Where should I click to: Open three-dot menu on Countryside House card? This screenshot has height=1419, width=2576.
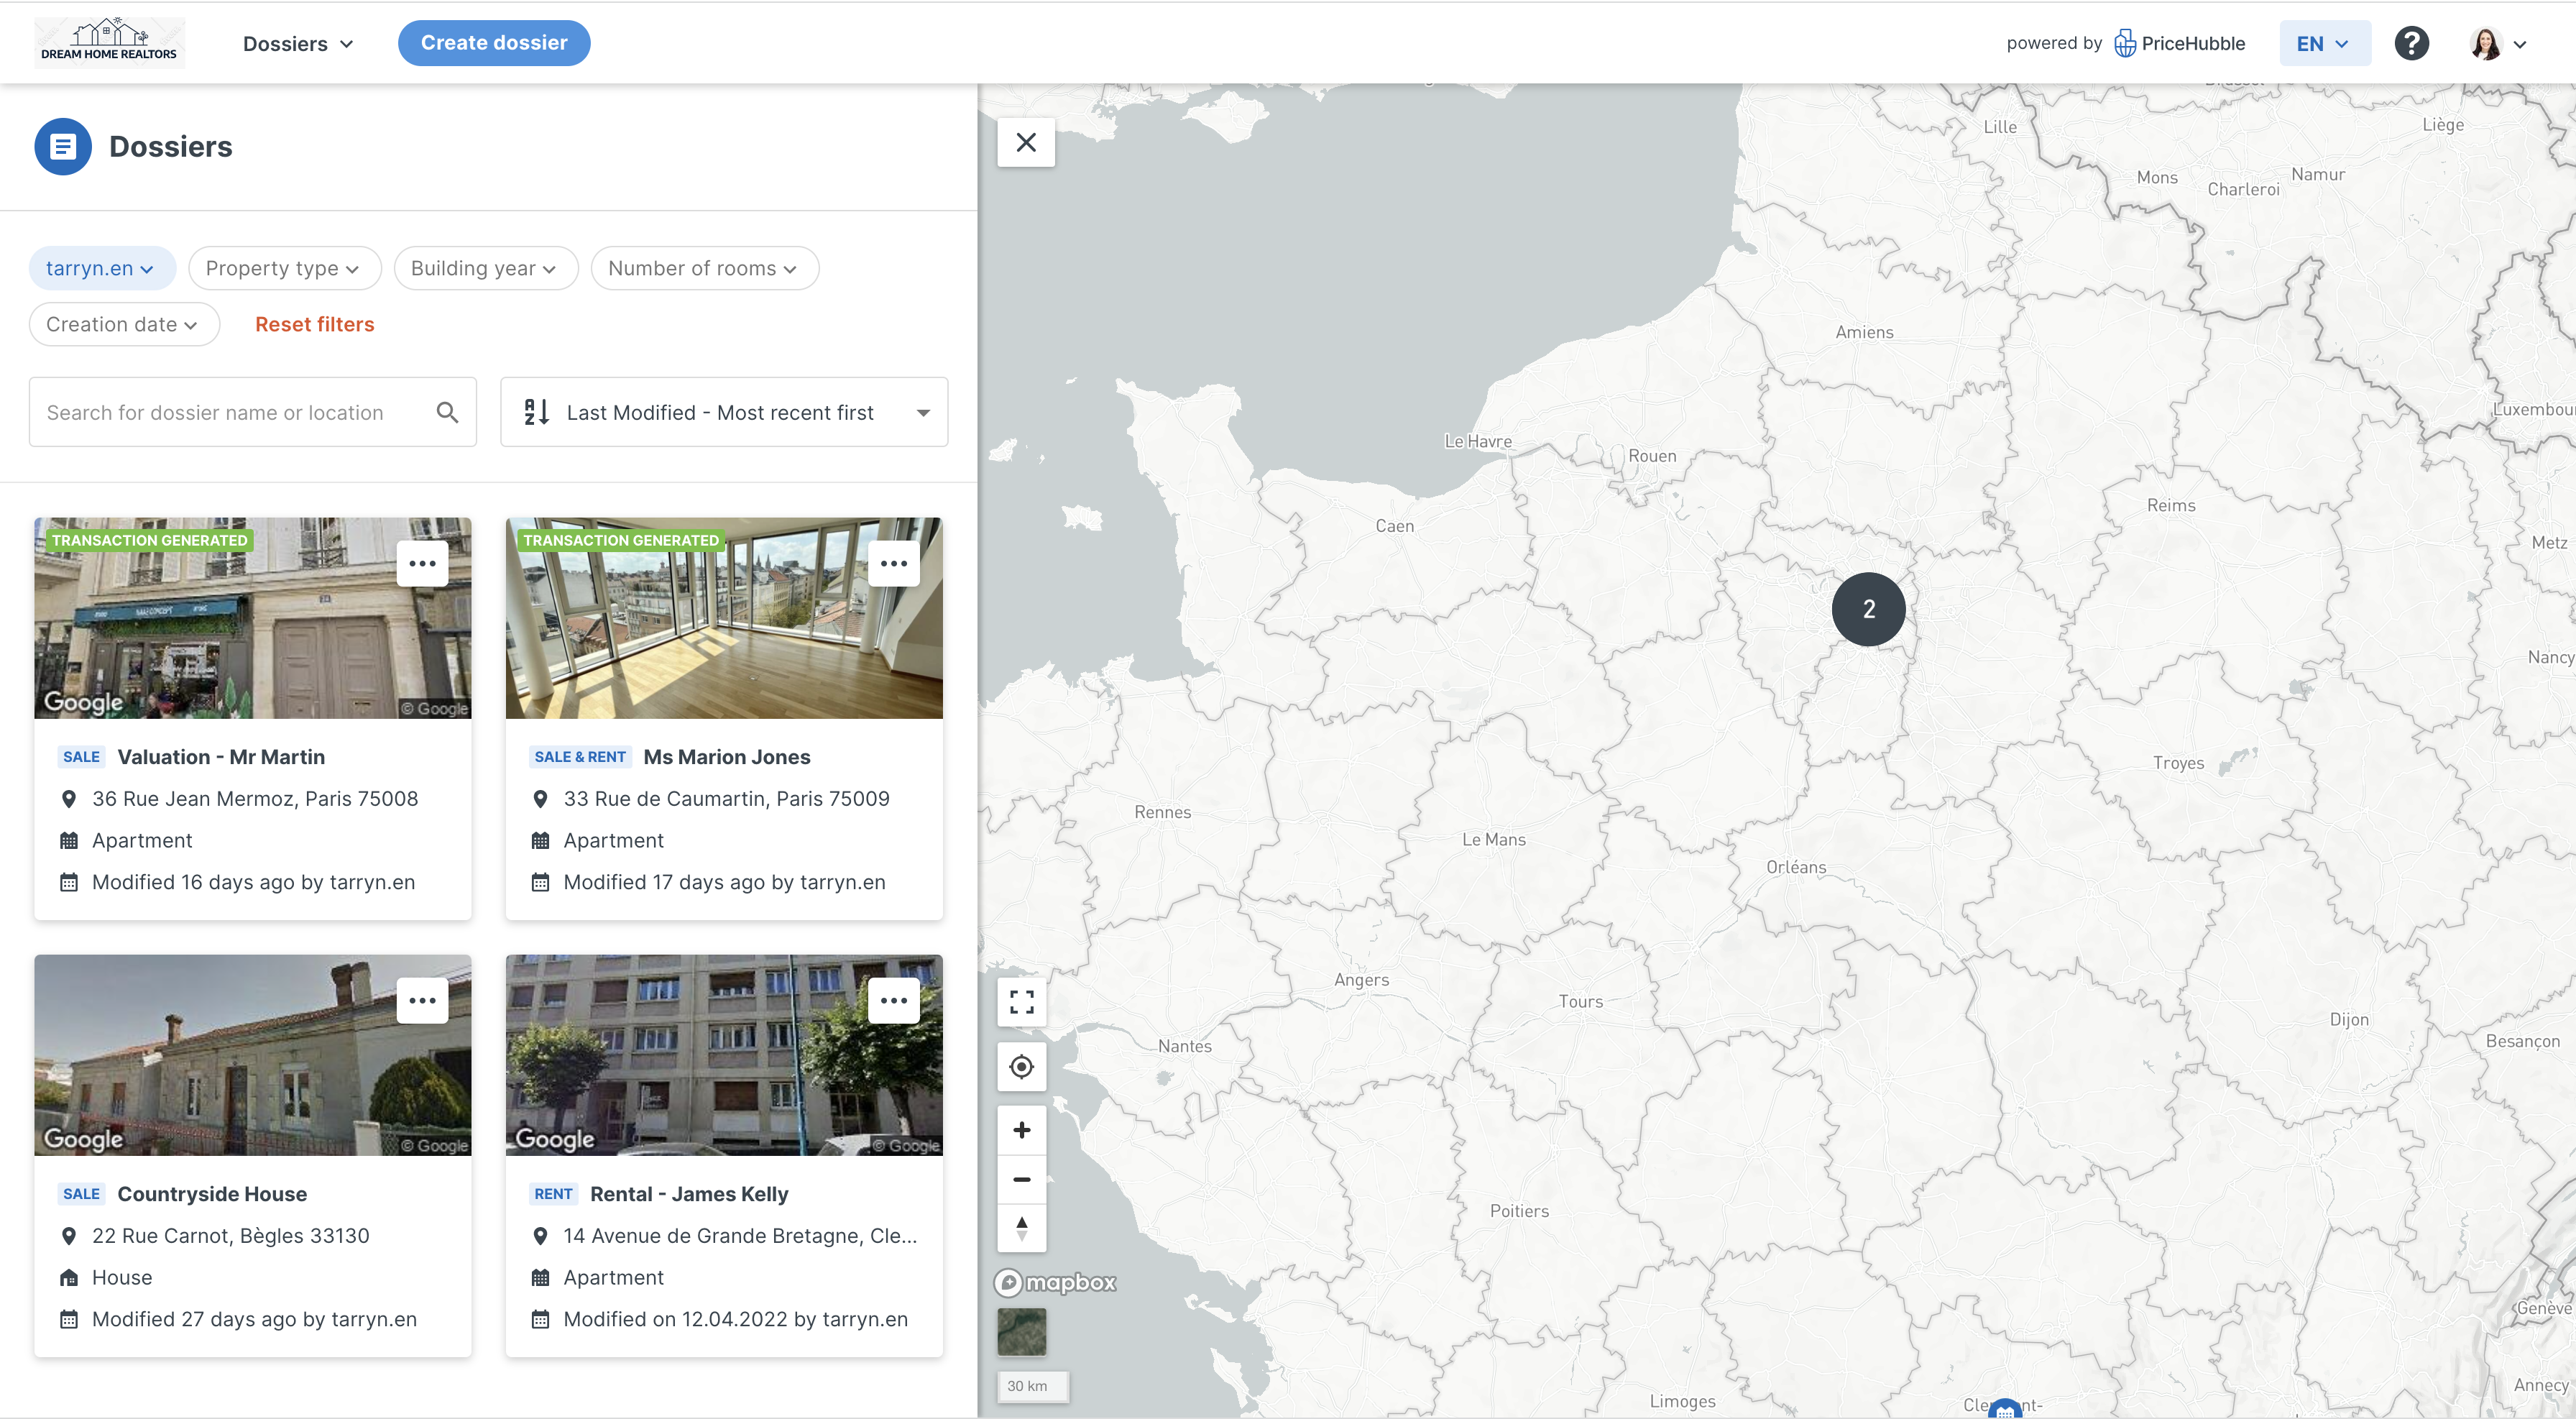pos(422,1001)
